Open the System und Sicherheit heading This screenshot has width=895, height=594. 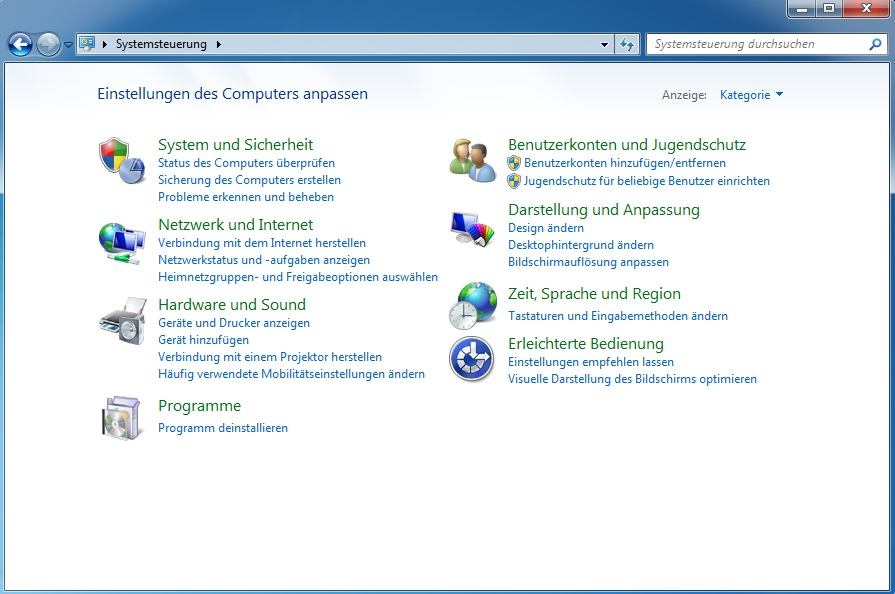(x=235, y=144)
